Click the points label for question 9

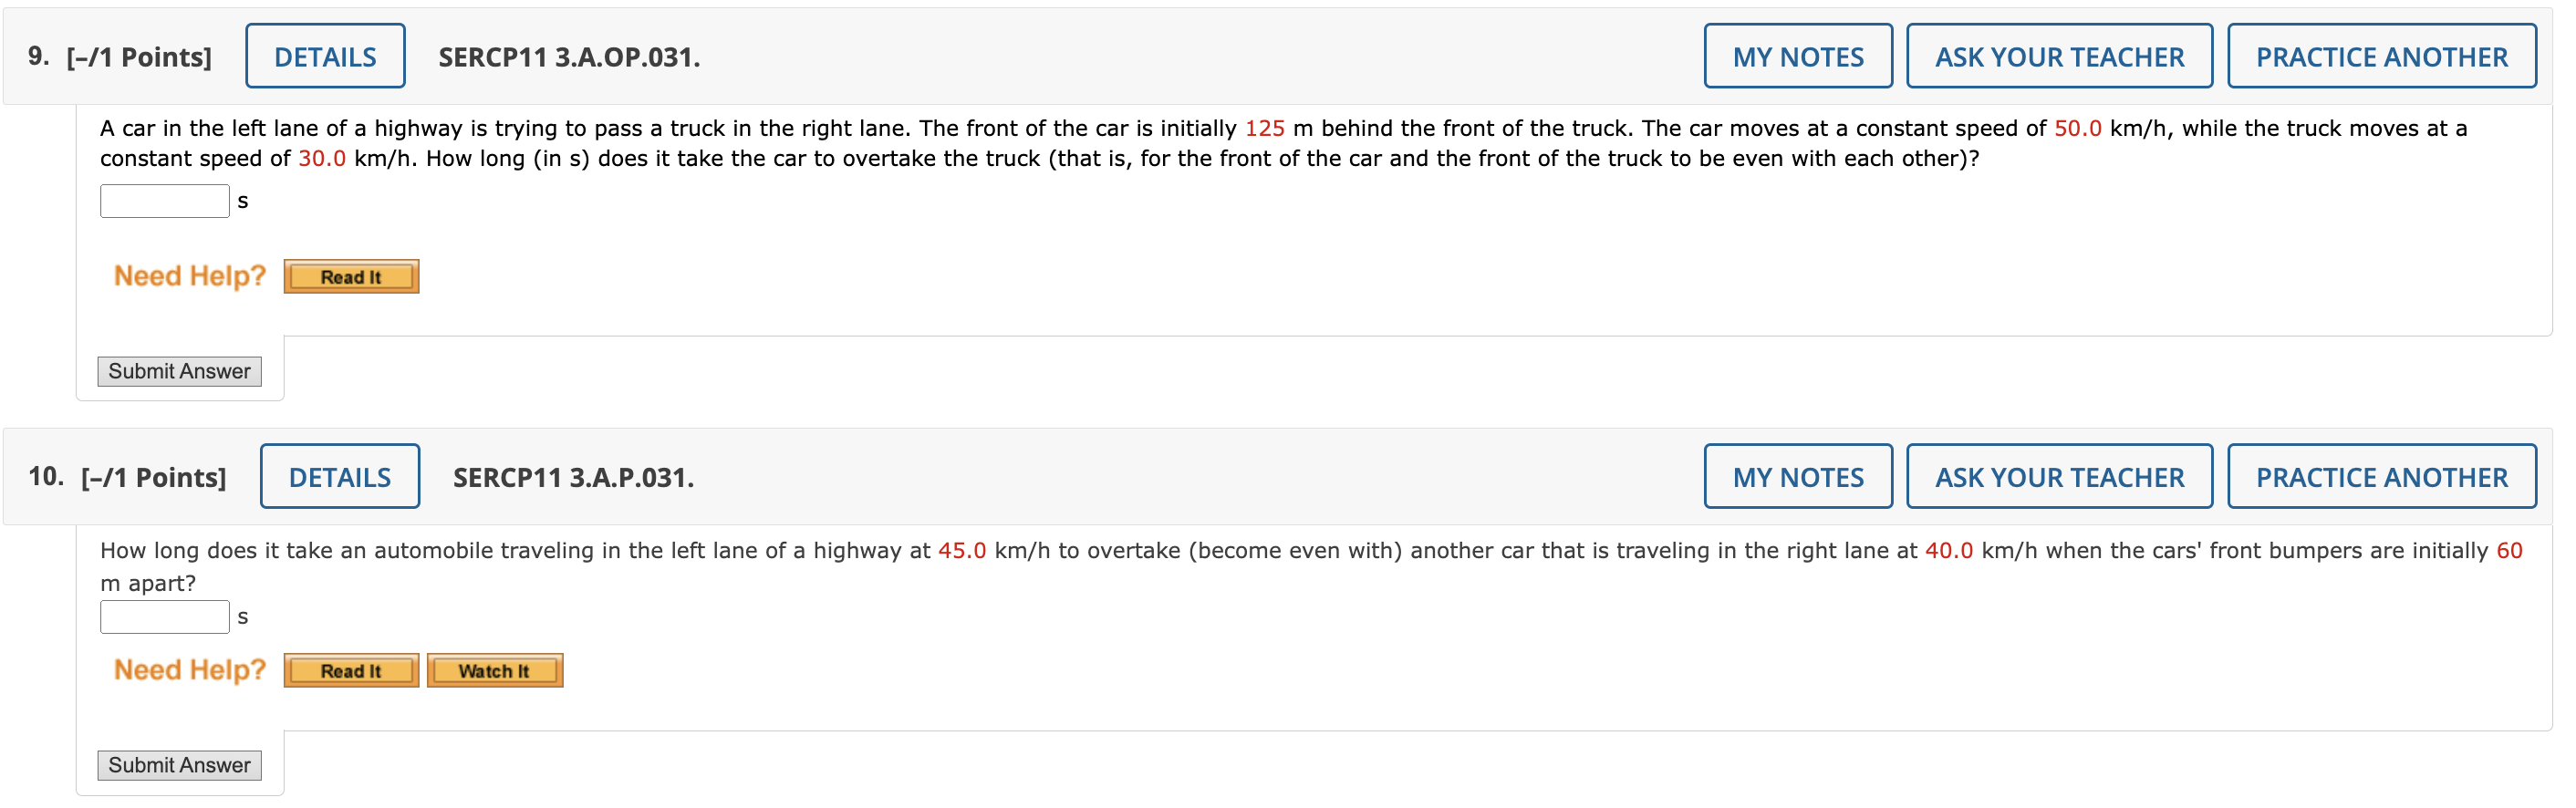(137, 56)
